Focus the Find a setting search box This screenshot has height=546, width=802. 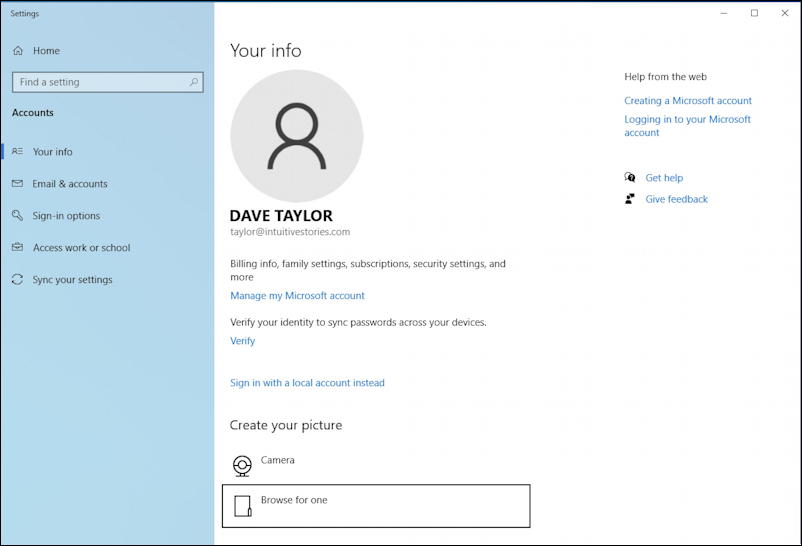point(100,82)
